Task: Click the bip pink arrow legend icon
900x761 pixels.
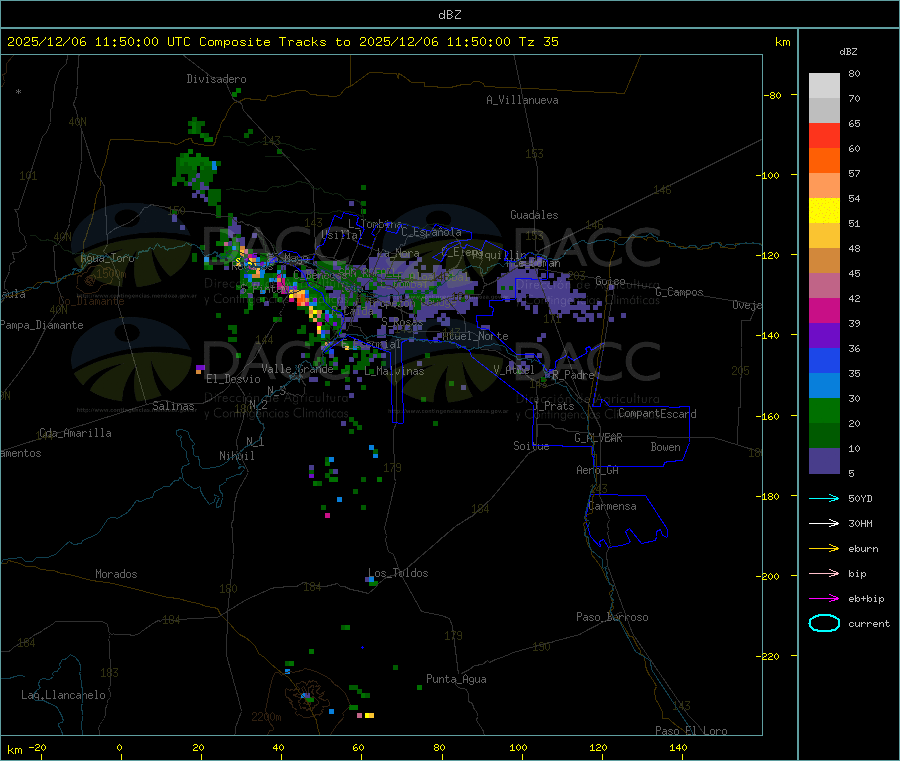Action: pyautogui.click(x=824, y=573)
